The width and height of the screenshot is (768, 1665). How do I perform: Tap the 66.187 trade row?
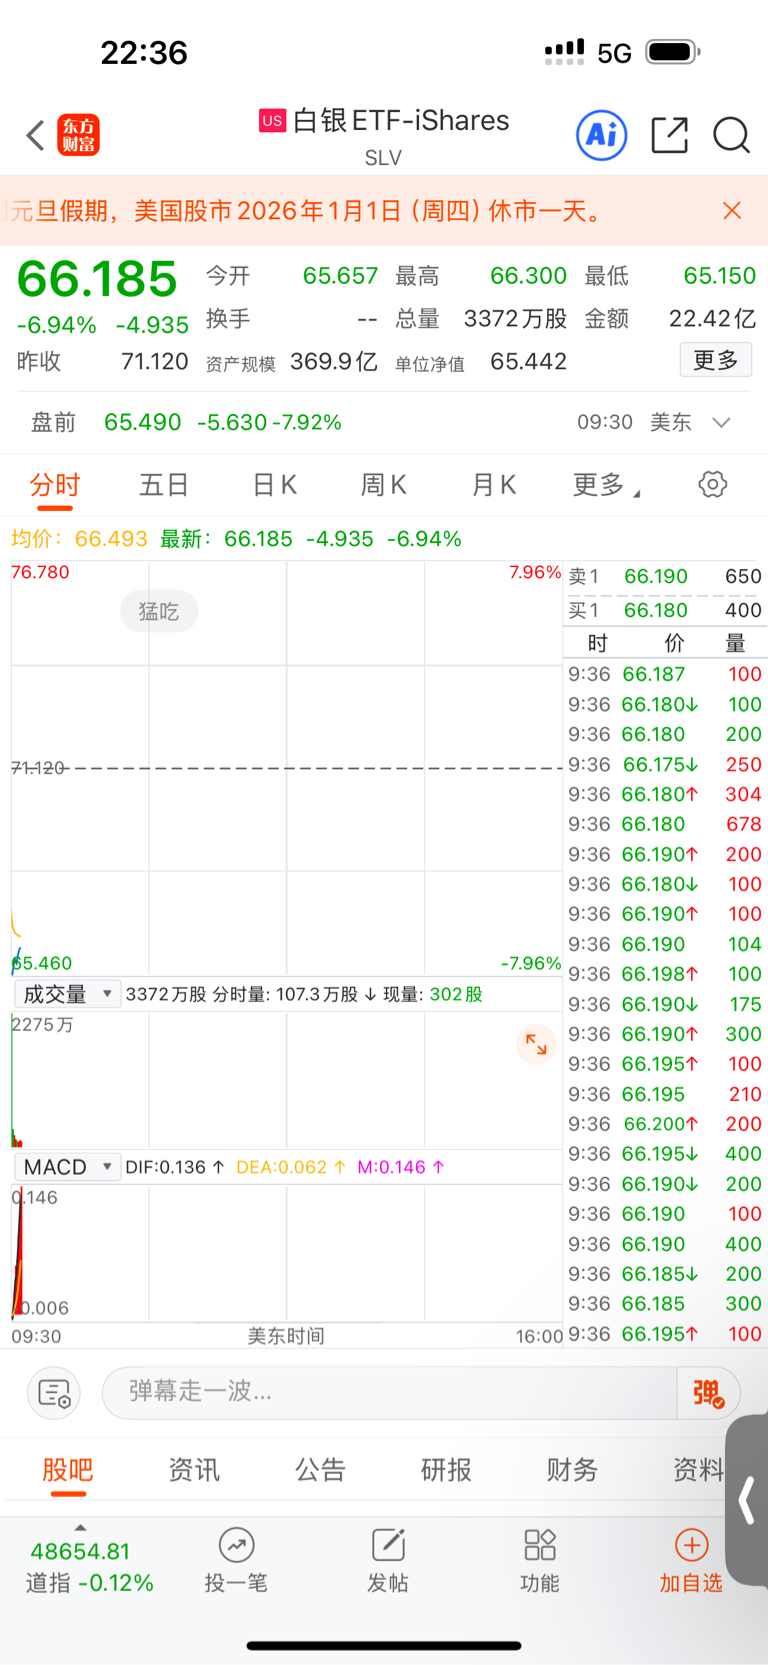(665, 674)
